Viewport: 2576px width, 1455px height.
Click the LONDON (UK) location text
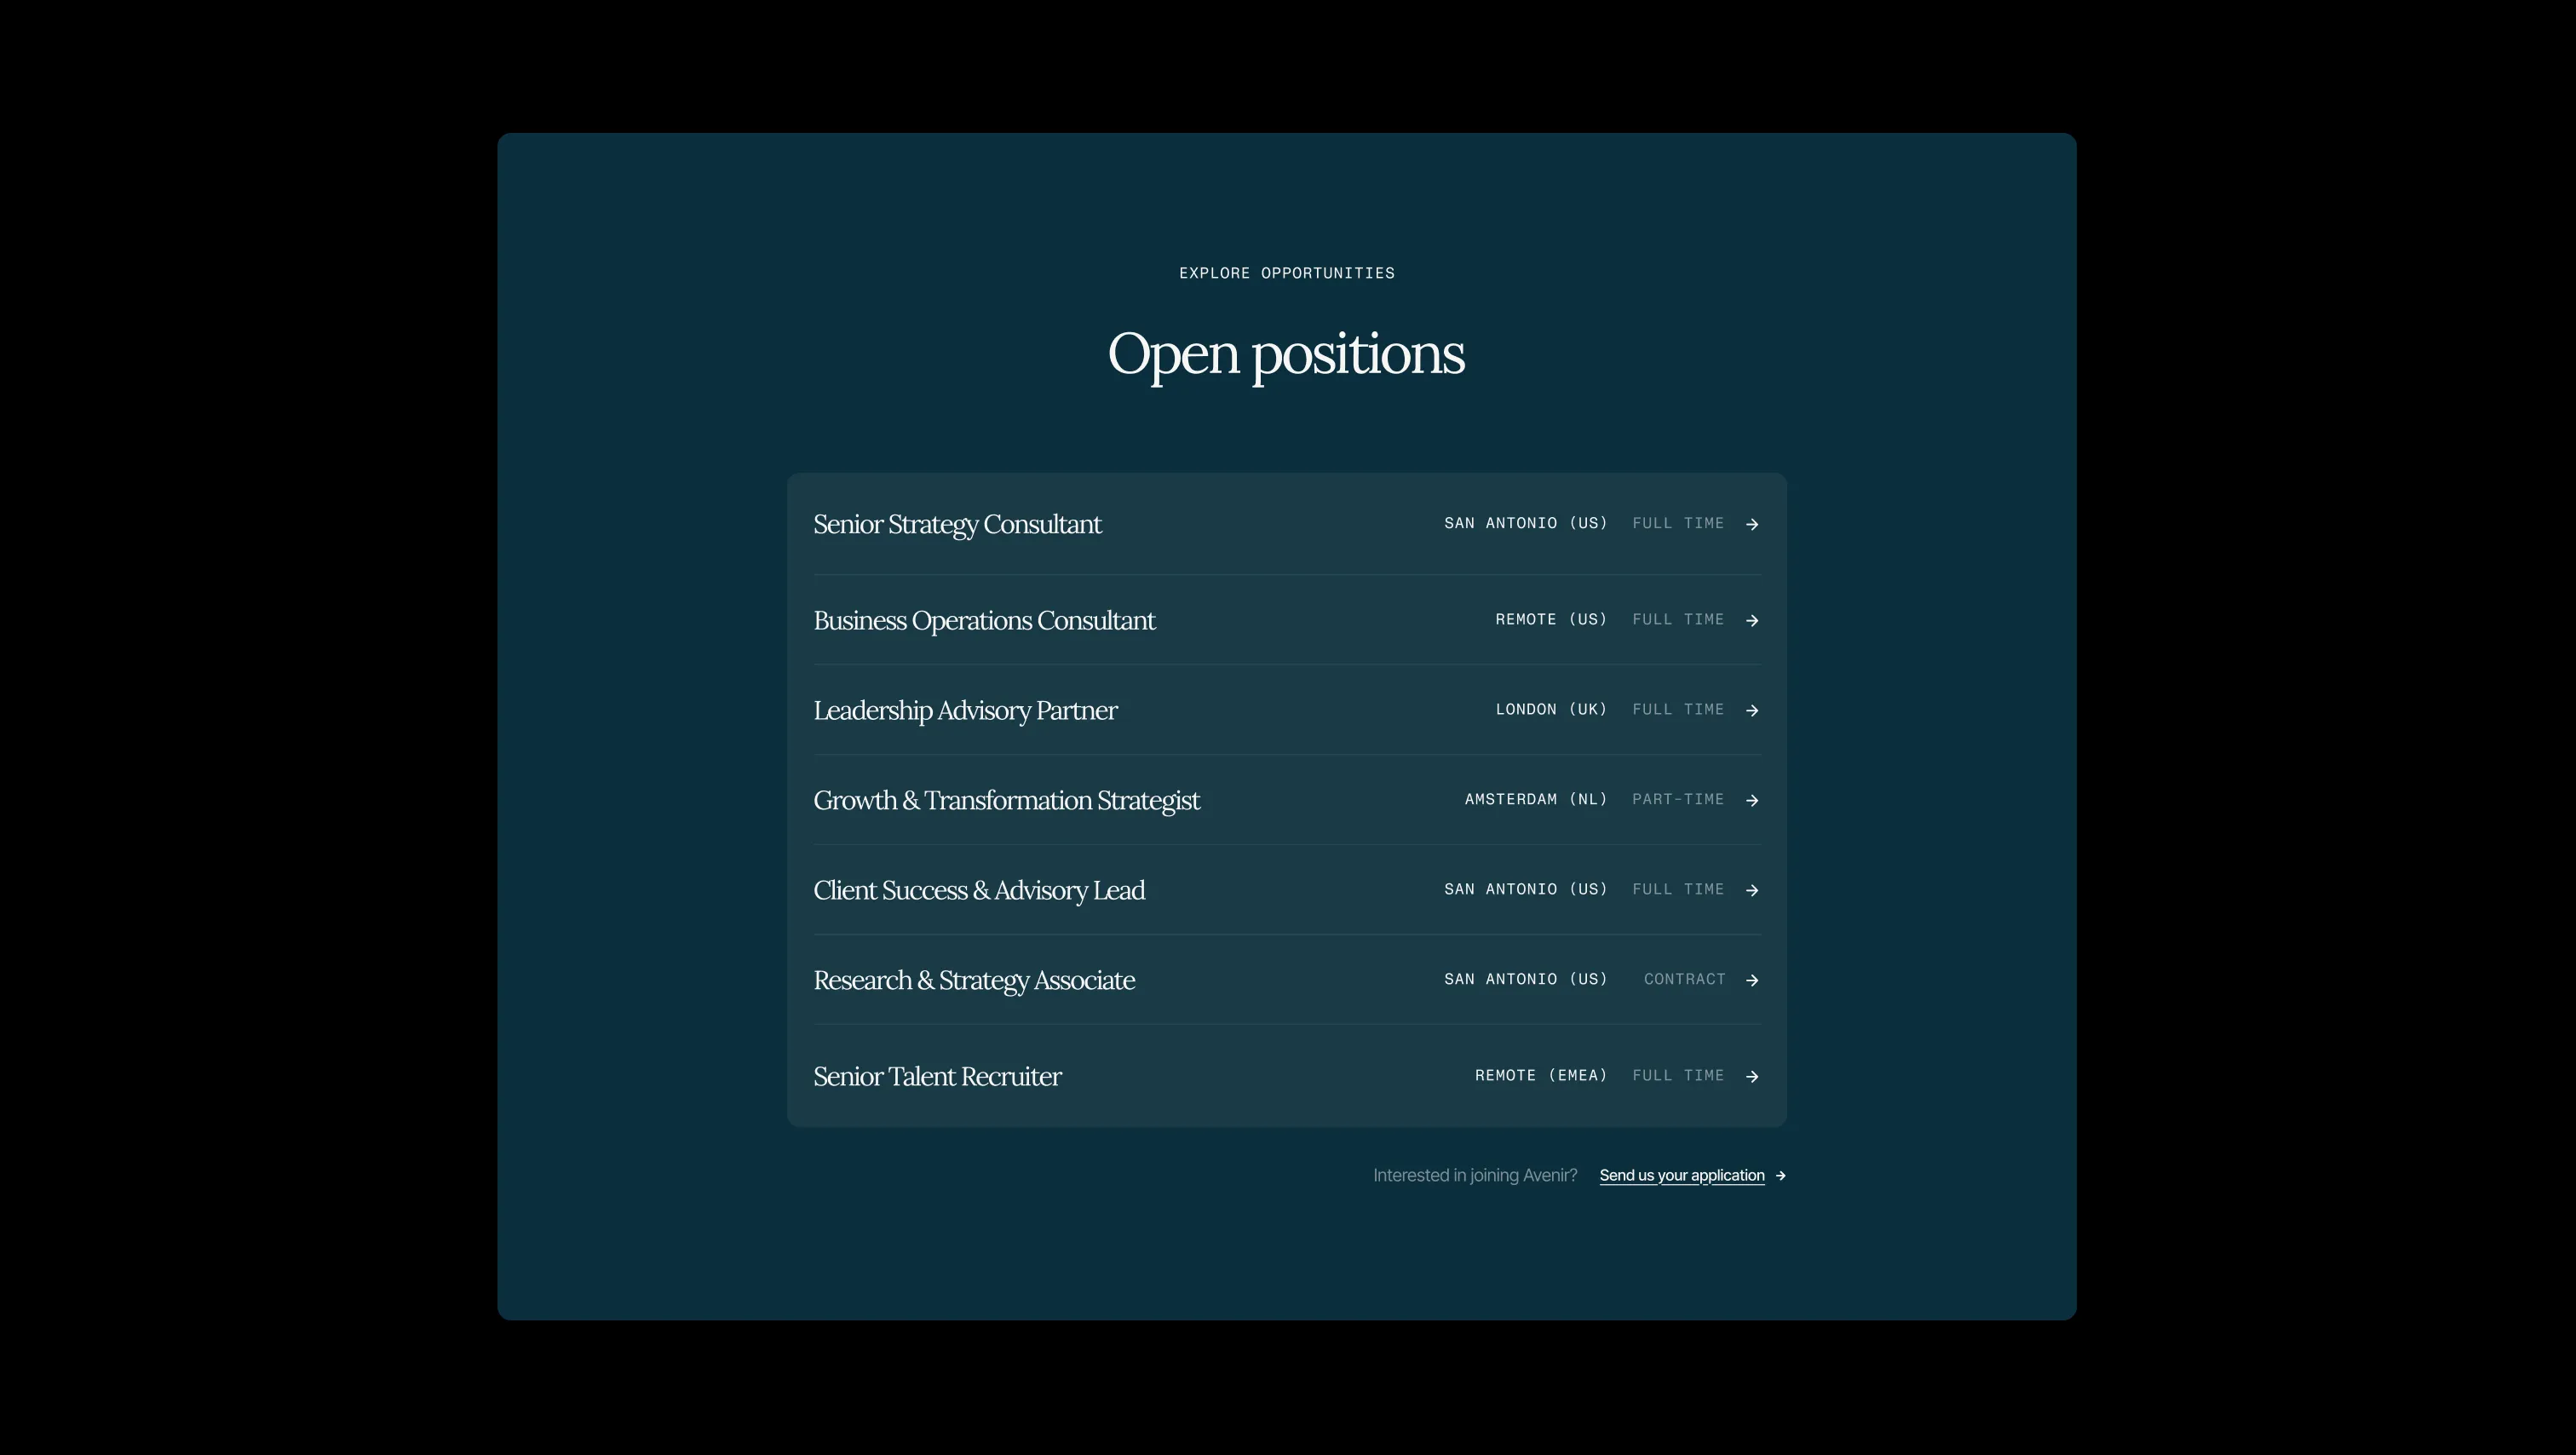[x=1551, y=710]
